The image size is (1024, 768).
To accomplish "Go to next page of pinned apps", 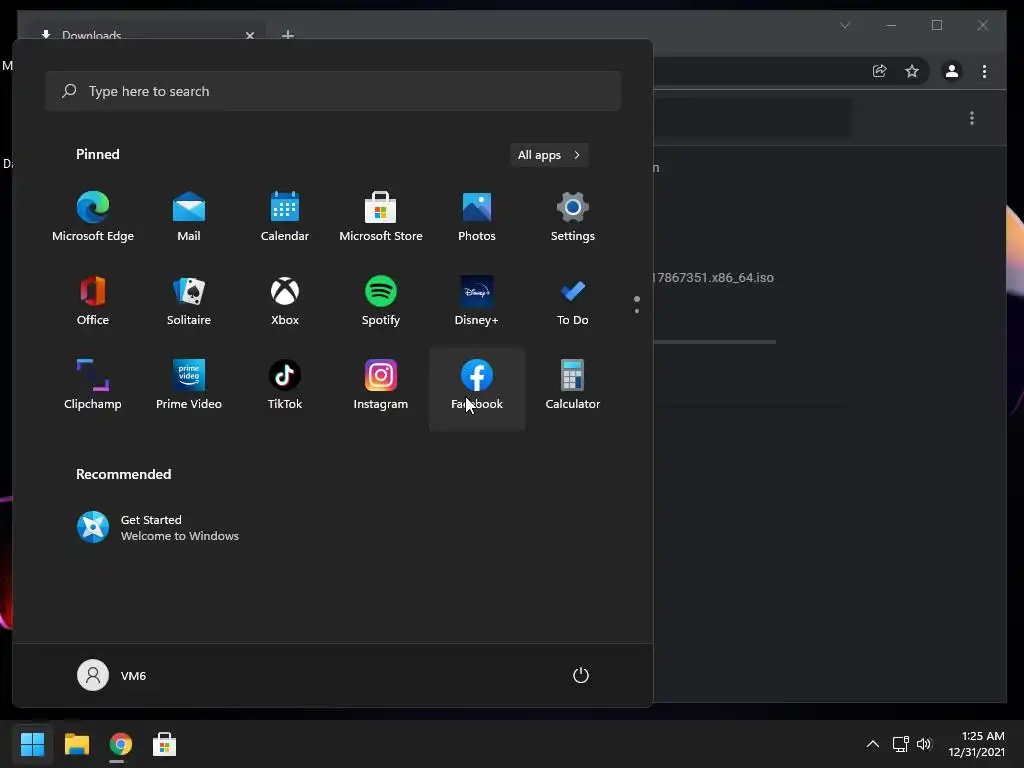I will [x=637, y=311].
